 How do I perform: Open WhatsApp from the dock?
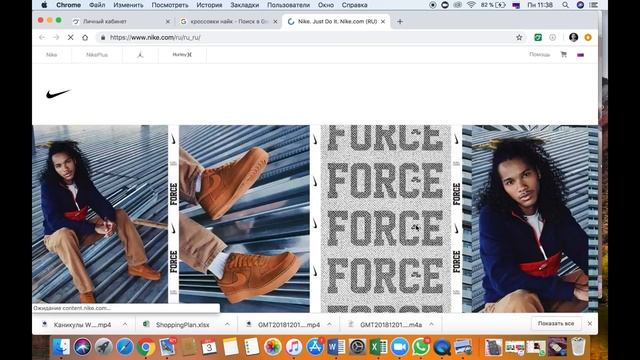tap(421, 347)
